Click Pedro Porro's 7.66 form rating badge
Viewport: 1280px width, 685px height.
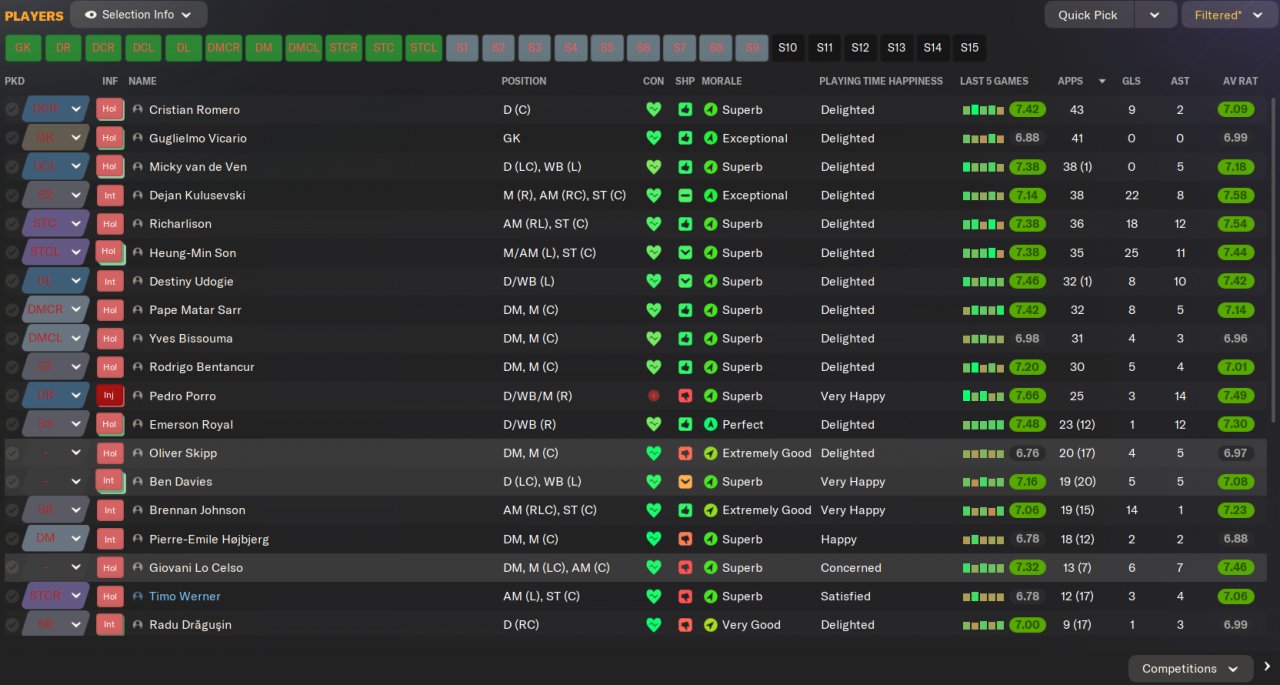click(x=1028, y=396)
